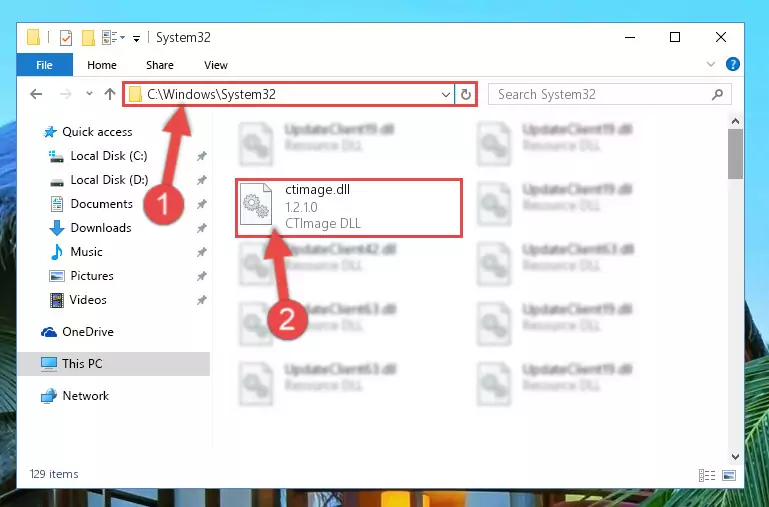Open the File menu
The width and height of the screenshot is (769, 507).
44,65
